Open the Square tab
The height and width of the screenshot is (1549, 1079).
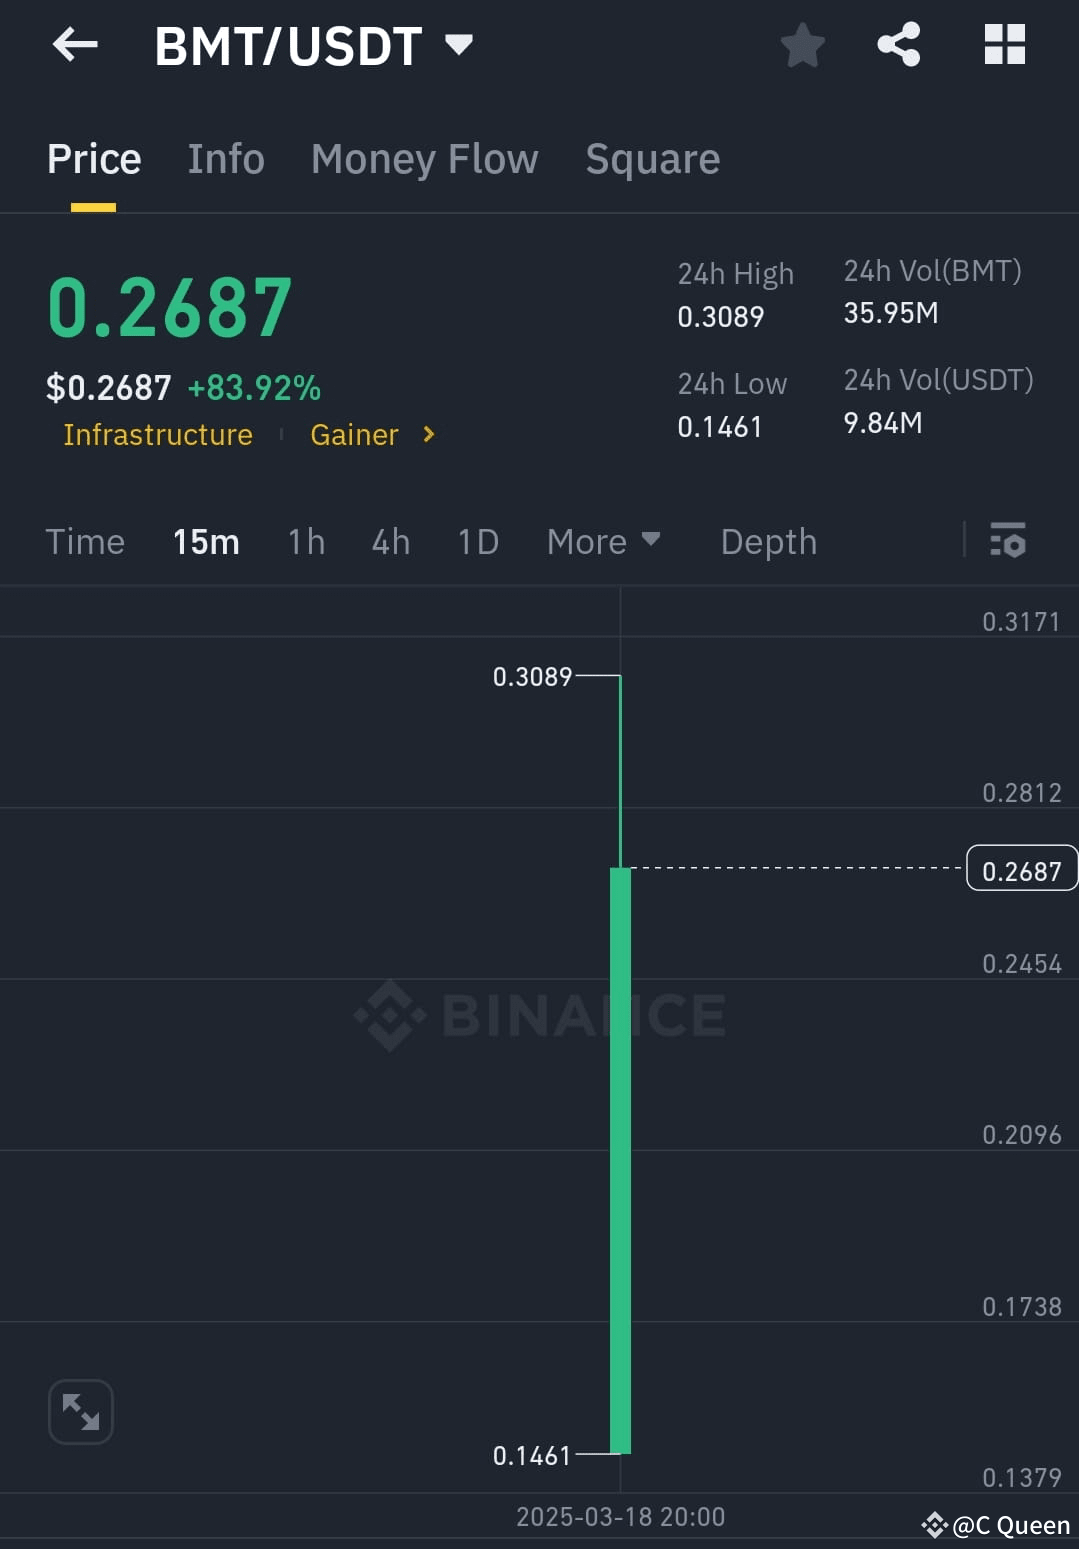652,158
